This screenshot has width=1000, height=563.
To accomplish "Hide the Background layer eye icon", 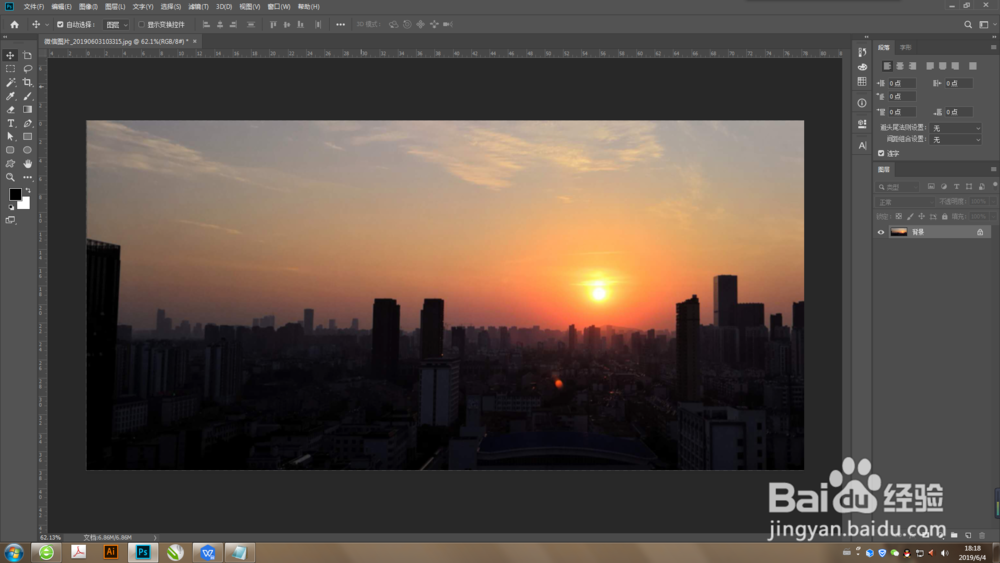I will pyautogui.click(x=881, y=232).
